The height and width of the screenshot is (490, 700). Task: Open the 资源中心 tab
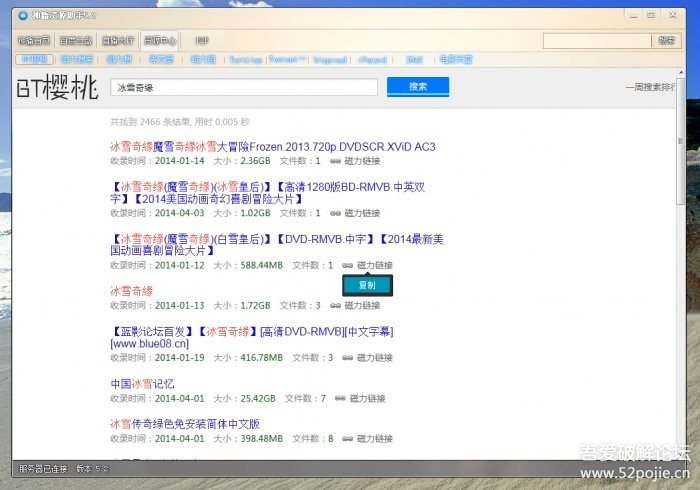tap(160, 41)
